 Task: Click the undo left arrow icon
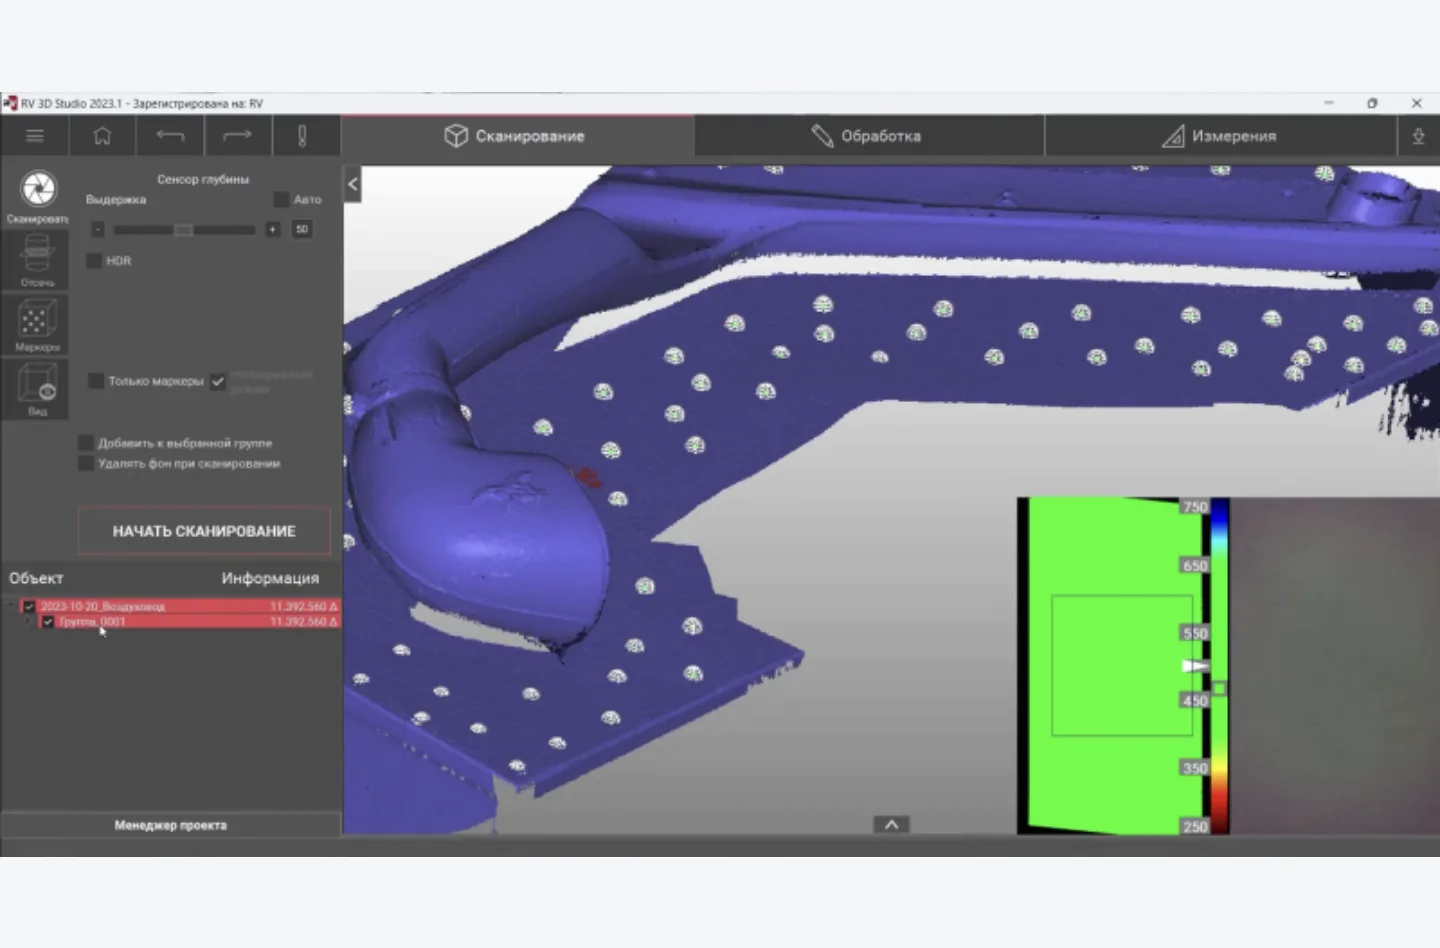(170, 136)
